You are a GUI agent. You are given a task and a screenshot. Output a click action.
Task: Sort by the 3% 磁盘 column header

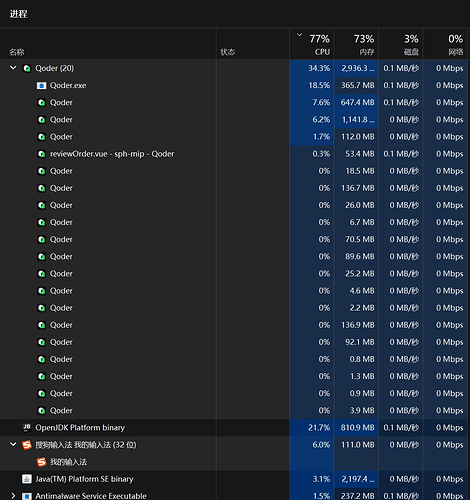click(401, 44)
